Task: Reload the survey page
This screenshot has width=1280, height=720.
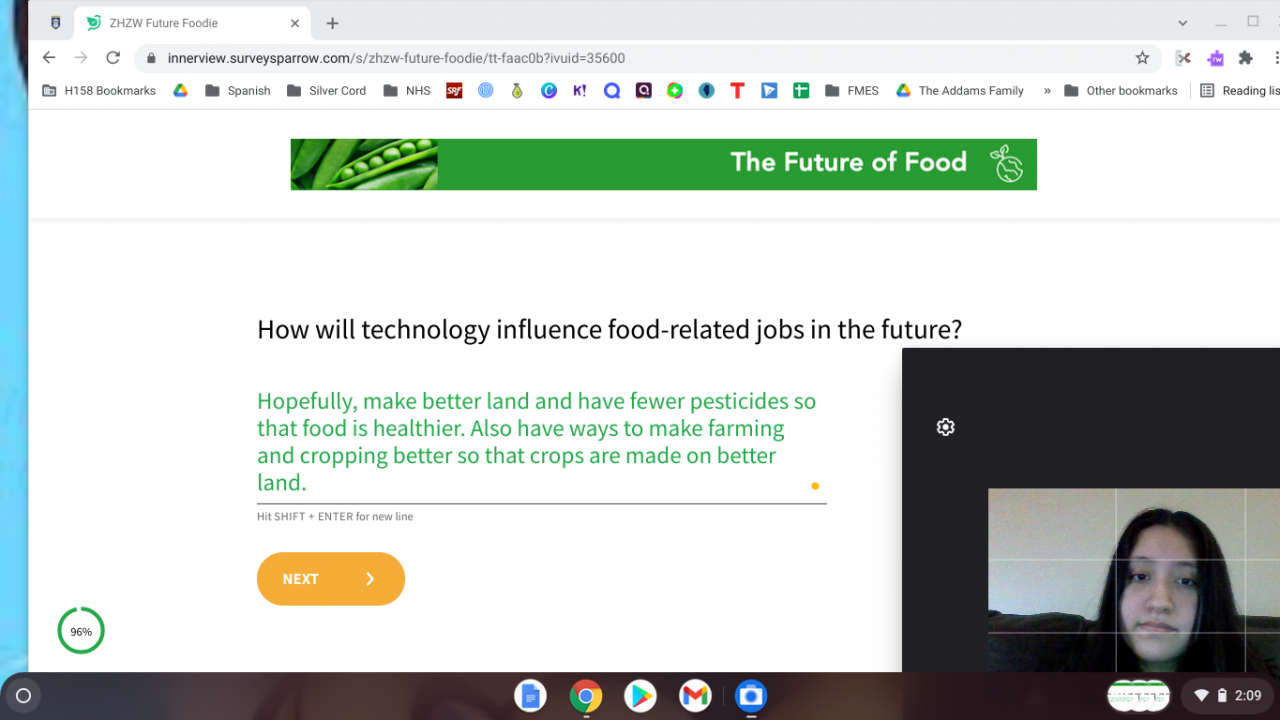Action: [113, 58]
